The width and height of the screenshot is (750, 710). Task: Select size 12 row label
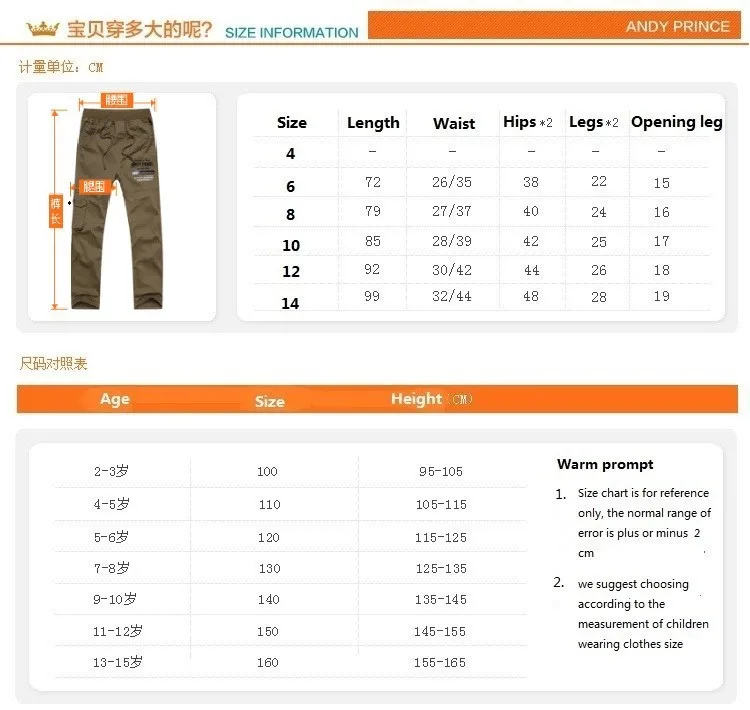point(291,272)
